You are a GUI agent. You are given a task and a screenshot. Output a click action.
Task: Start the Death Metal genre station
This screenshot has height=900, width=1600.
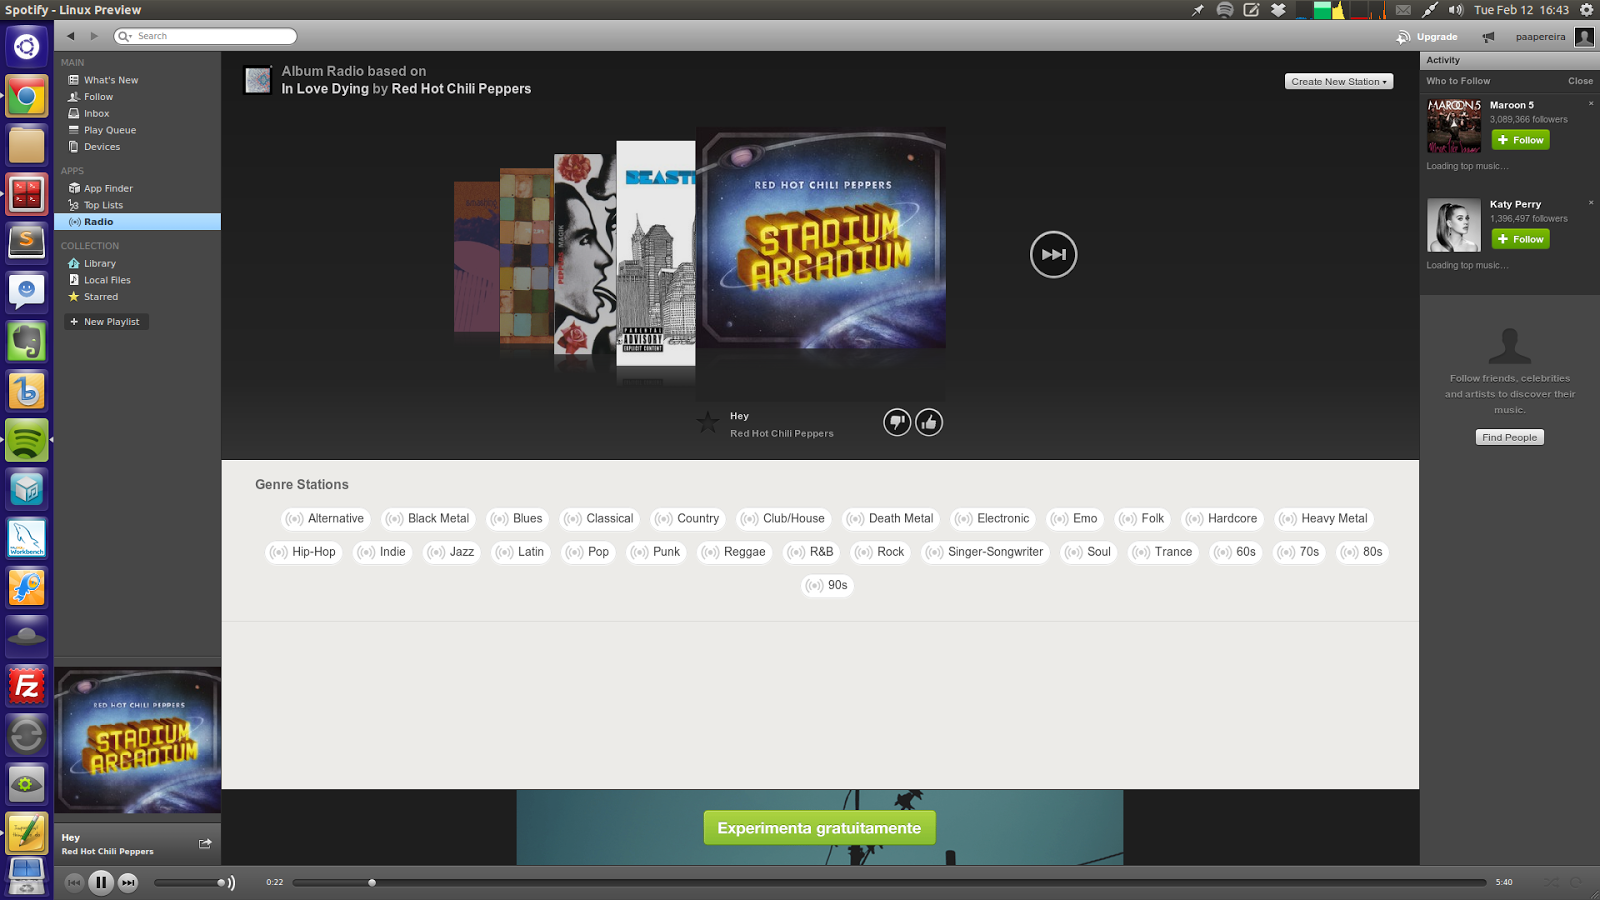pos(890,519)
